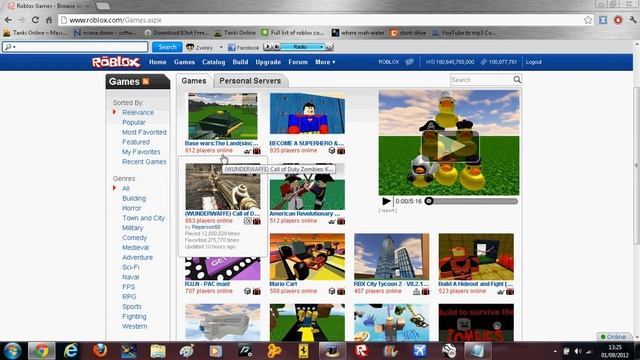Open Catalog in the Roblox navbar

pos(213,62)
